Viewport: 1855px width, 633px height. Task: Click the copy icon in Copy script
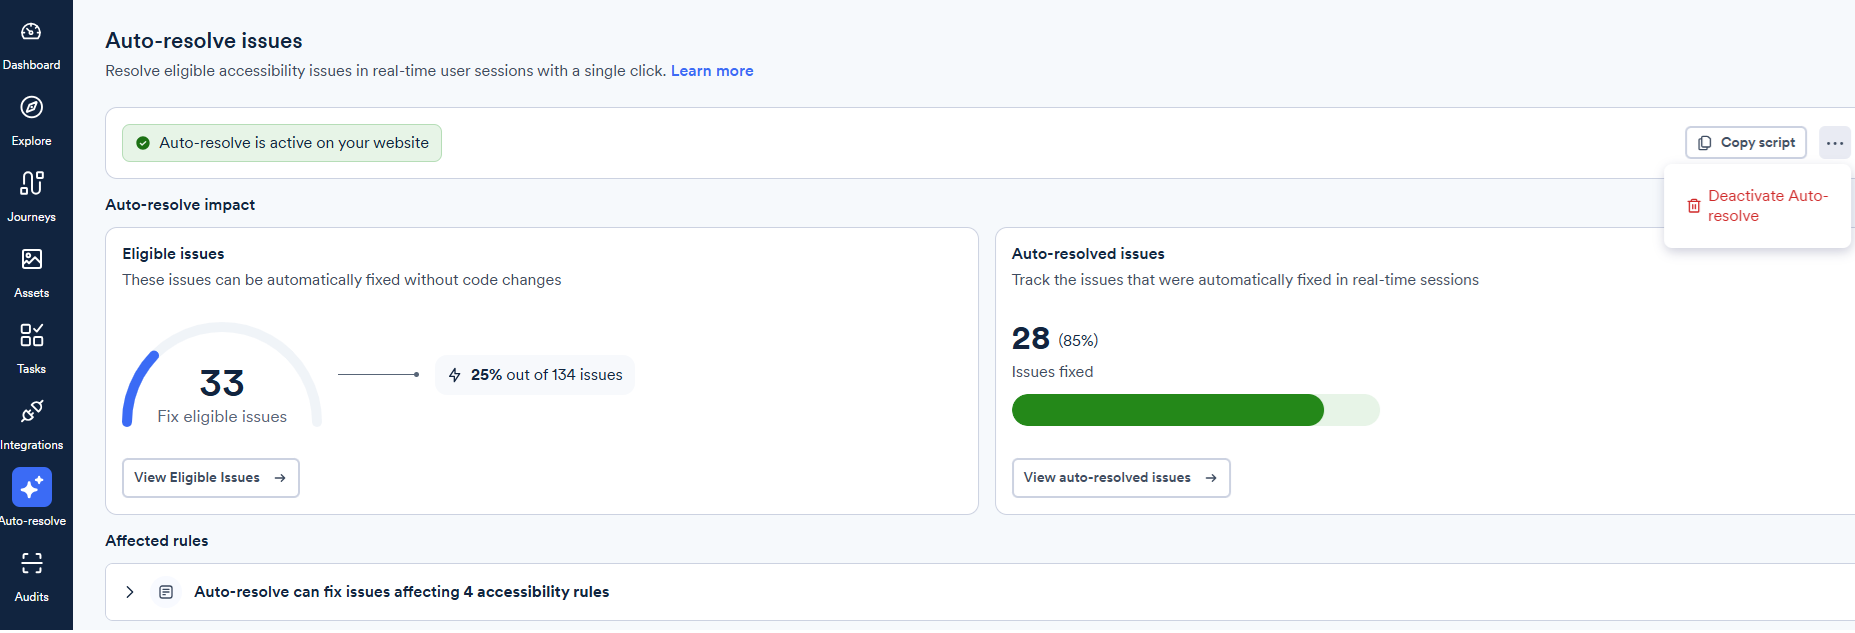[x=1704, y=143]
